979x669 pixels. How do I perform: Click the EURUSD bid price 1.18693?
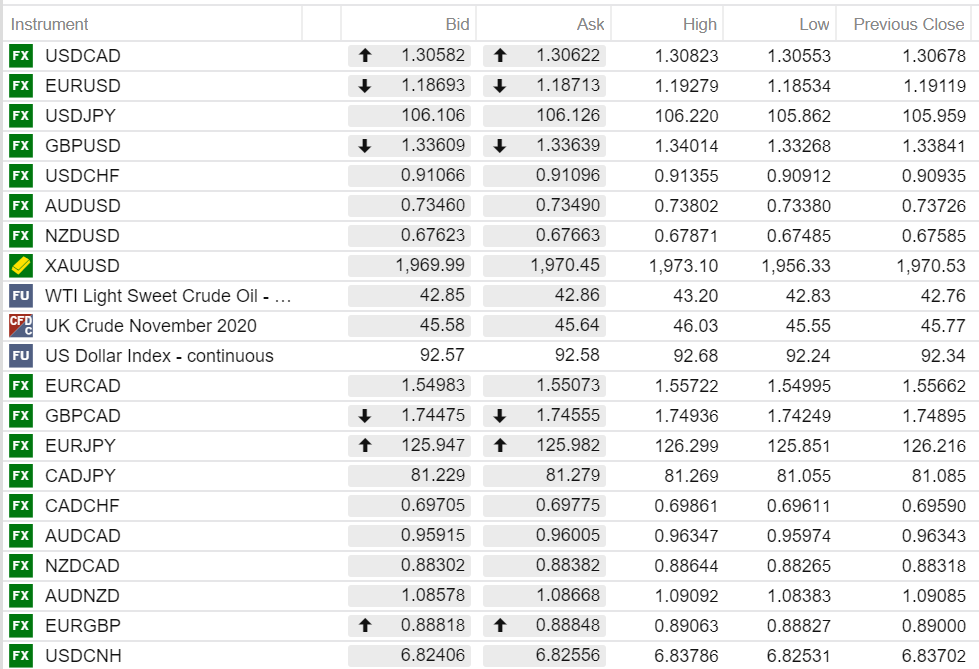click(433, 86)
